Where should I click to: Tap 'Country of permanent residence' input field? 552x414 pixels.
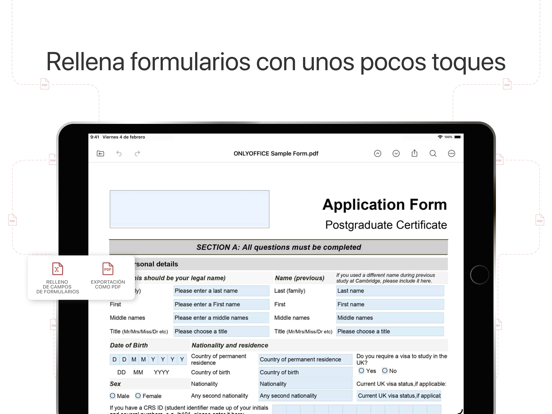point(305,359)
